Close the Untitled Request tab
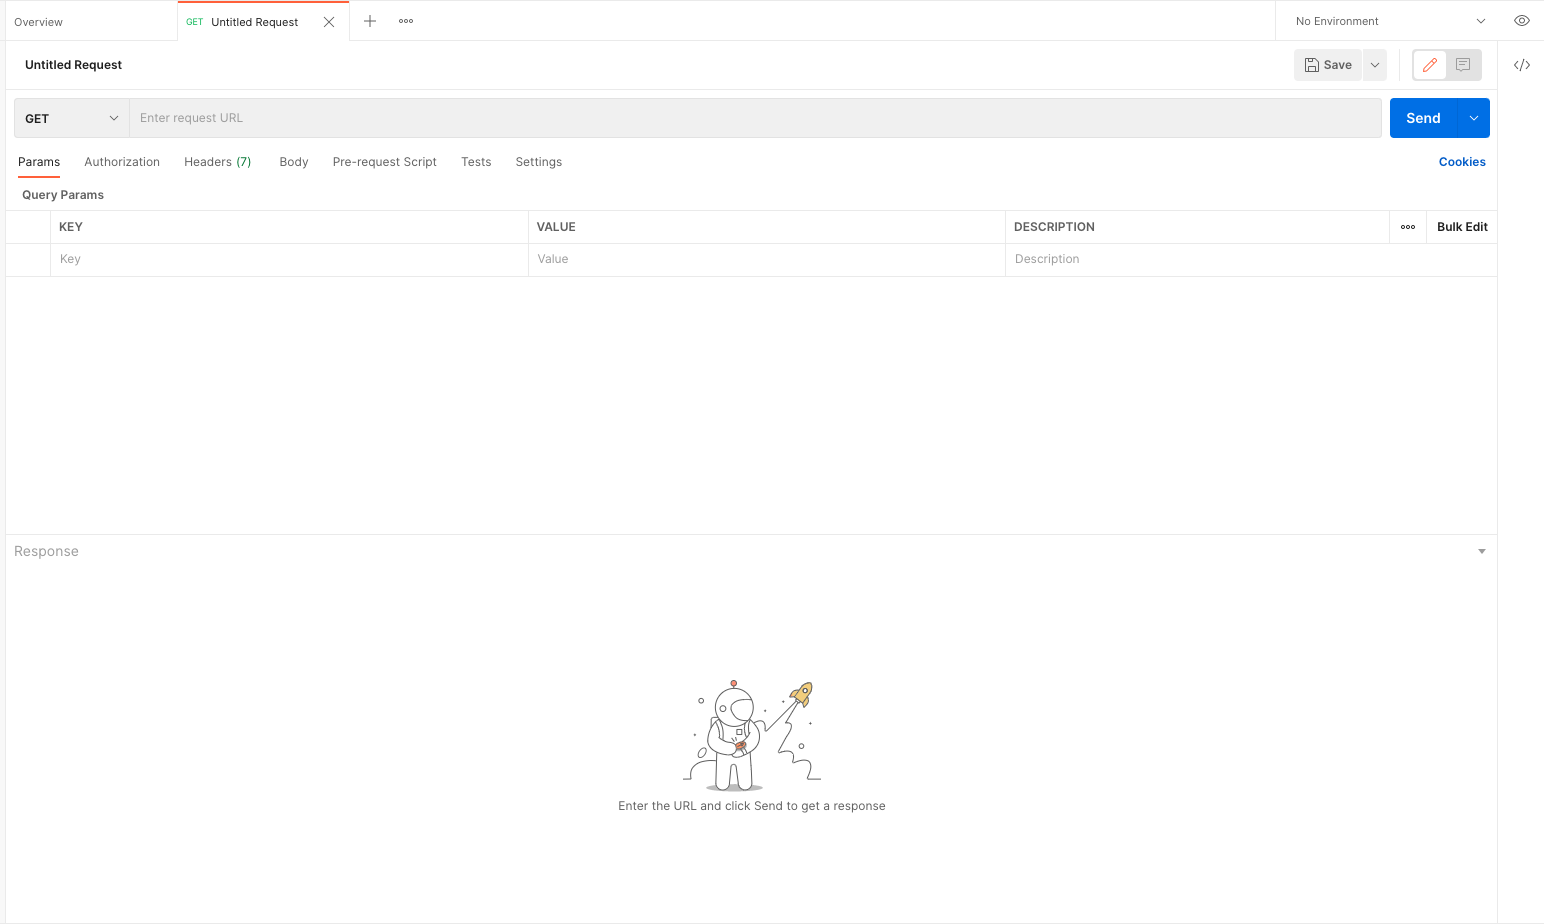This screenshot has width=1544, height=924. coord(329,22)
